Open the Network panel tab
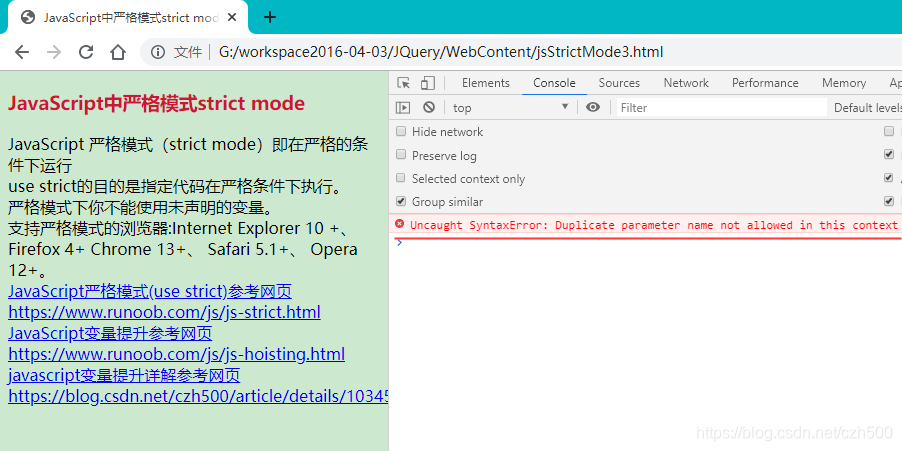This screenshot has height=451, width=902. pos(686,83)
